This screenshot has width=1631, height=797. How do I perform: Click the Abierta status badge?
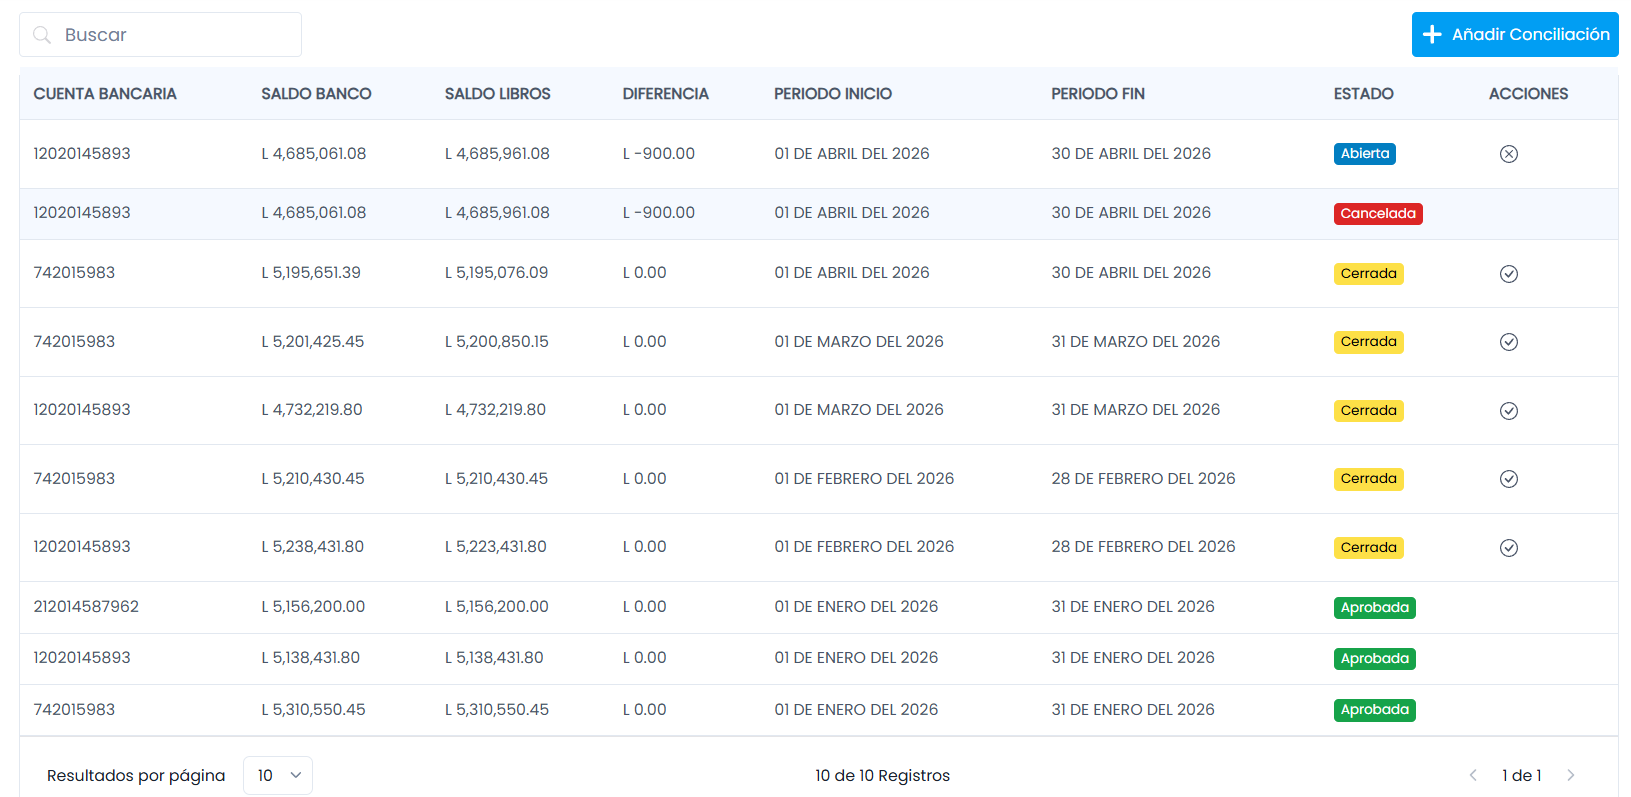[1365, 154]
